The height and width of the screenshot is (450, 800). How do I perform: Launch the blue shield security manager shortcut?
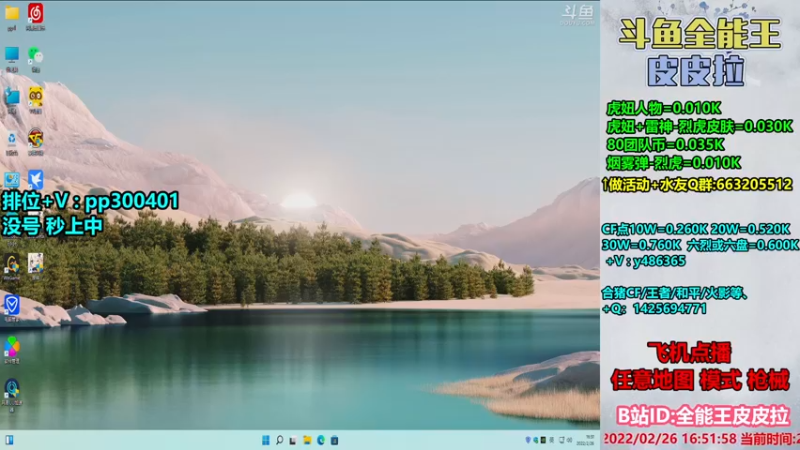pos(12,305)
